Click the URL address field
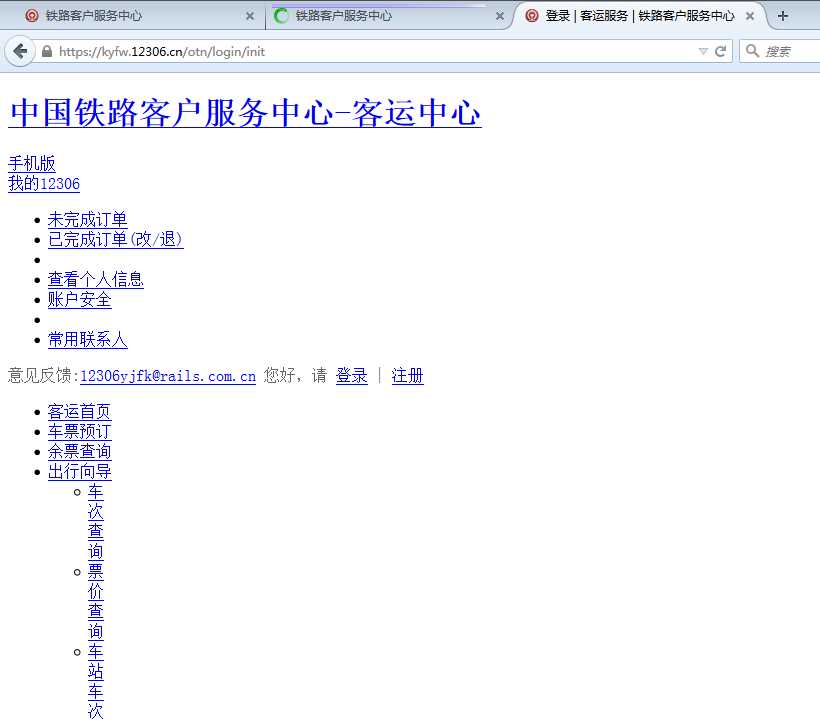820x720 pixels. (366, 51)
